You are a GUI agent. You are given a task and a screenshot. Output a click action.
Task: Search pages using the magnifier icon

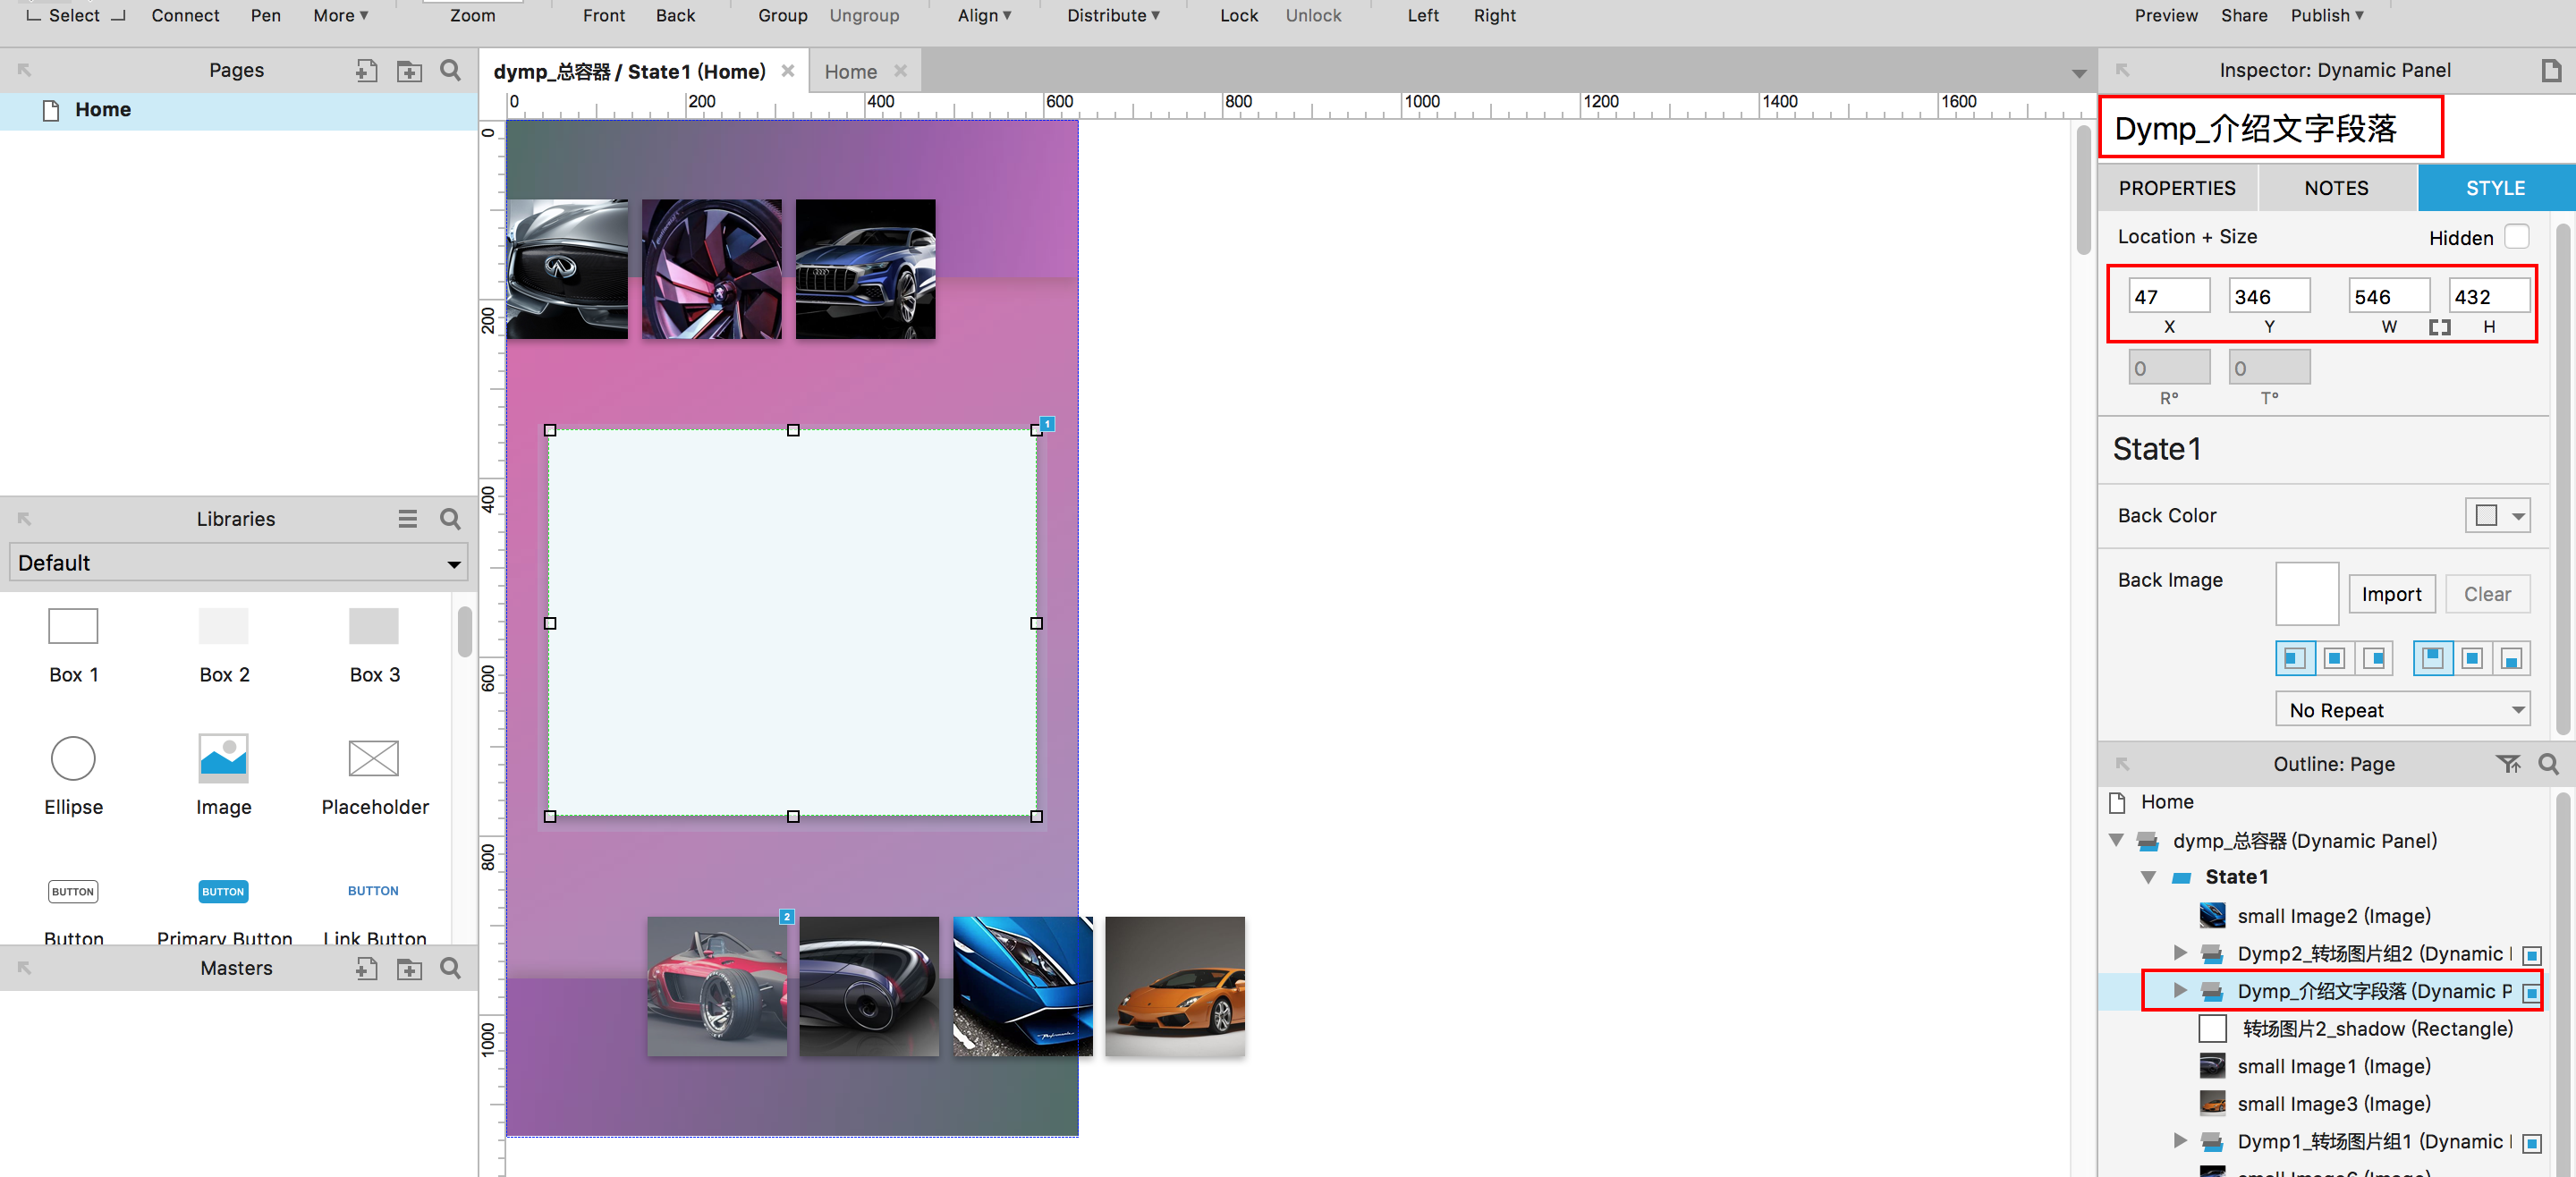451,70
